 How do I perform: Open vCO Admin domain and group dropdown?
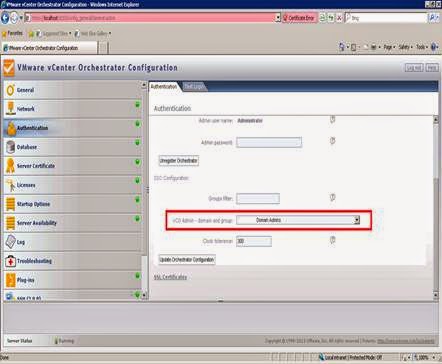click(357, 220)
